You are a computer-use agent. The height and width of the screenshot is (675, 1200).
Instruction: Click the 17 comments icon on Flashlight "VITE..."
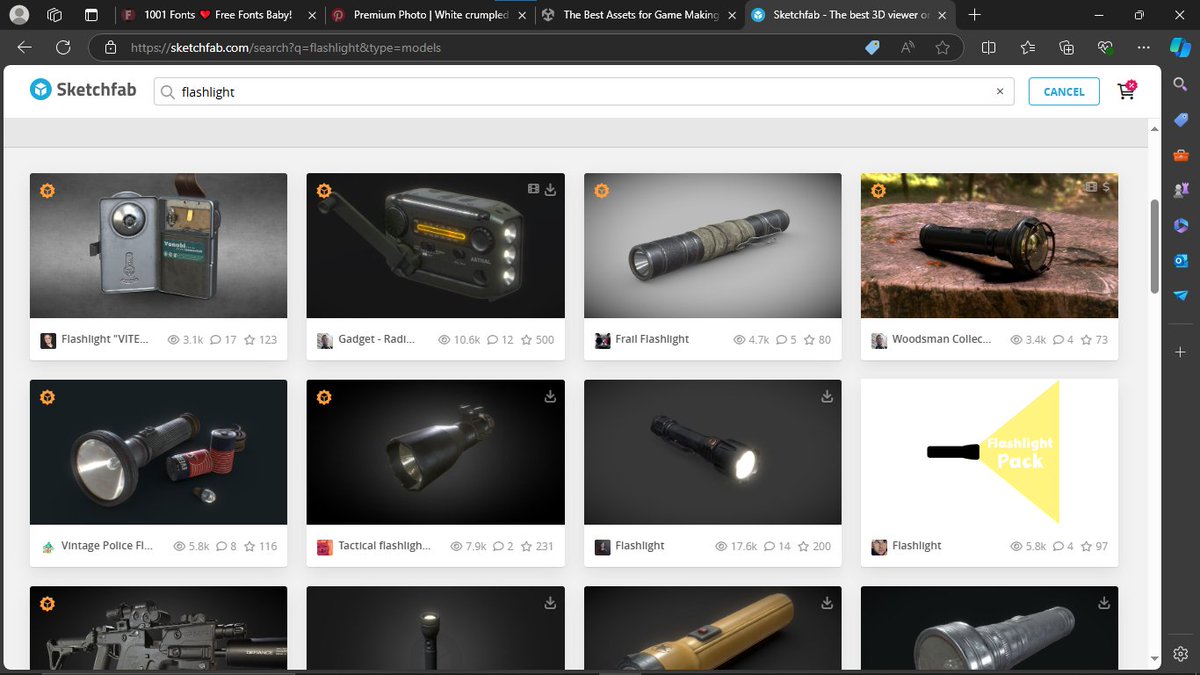214,340
